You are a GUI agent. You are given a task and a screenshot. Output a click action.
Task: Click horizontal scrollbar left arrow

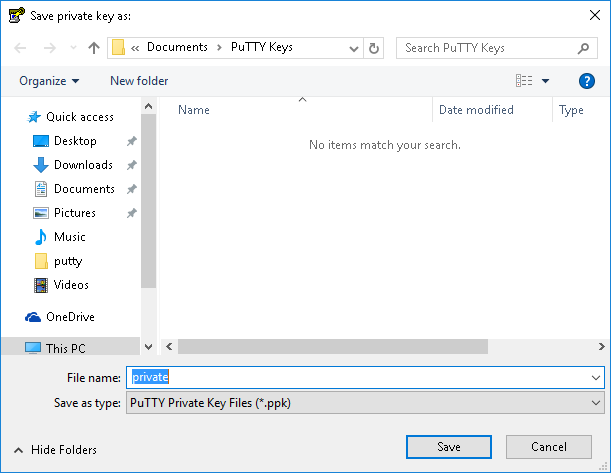point(169,346)
